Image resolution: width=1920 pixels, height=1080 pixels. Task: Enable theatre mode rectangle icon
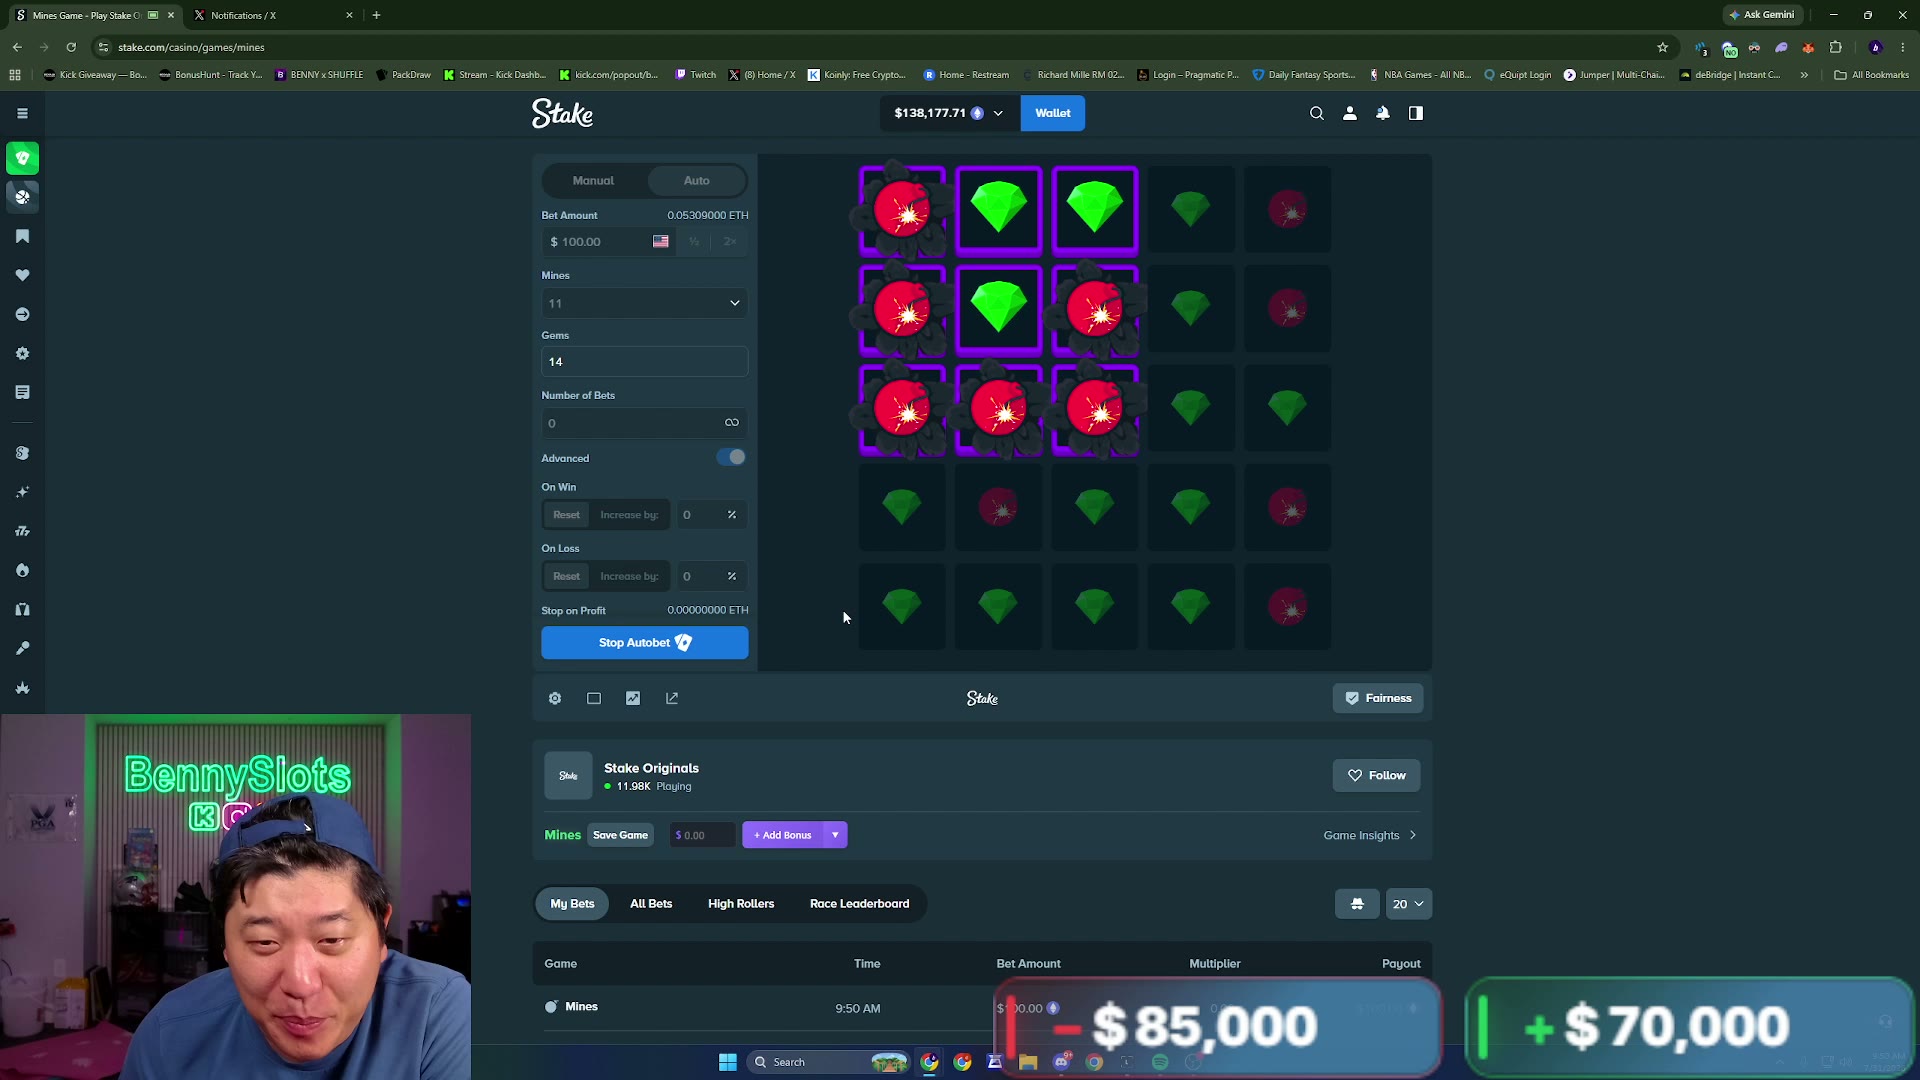point(594,698)
